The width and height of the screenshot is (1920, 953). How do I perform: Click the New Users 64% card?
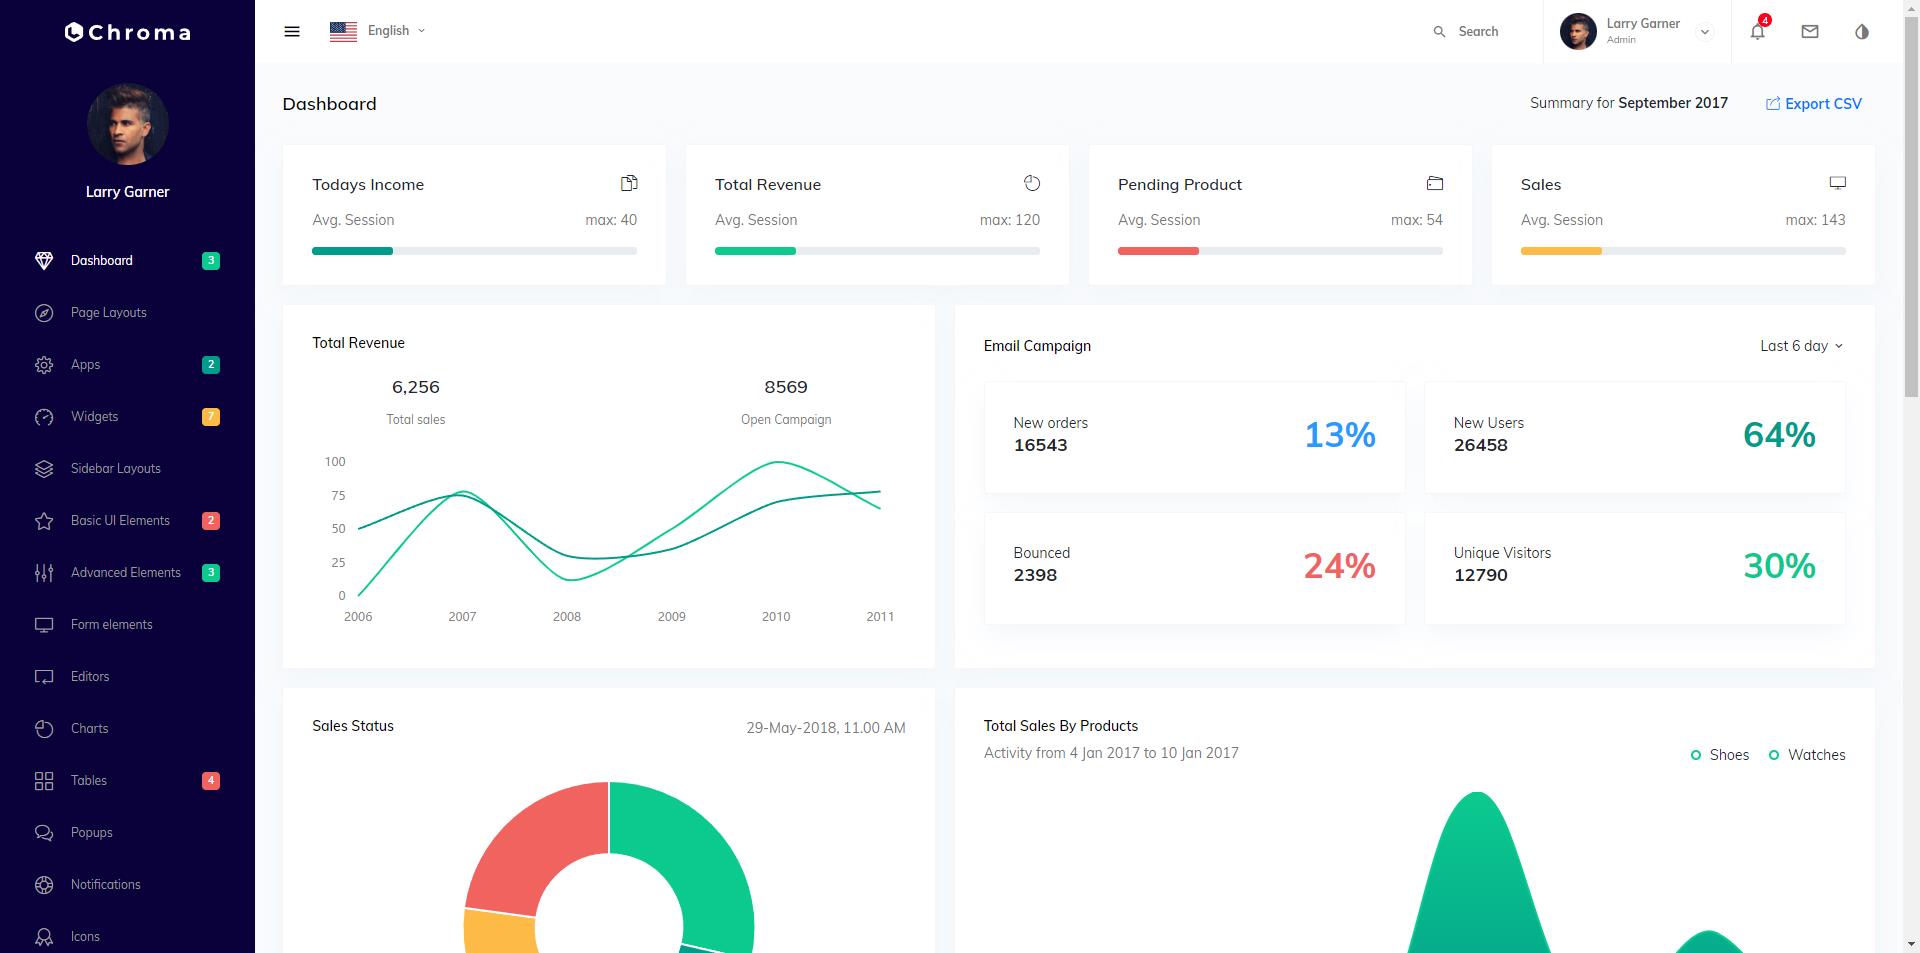(x=1634, y=437)
